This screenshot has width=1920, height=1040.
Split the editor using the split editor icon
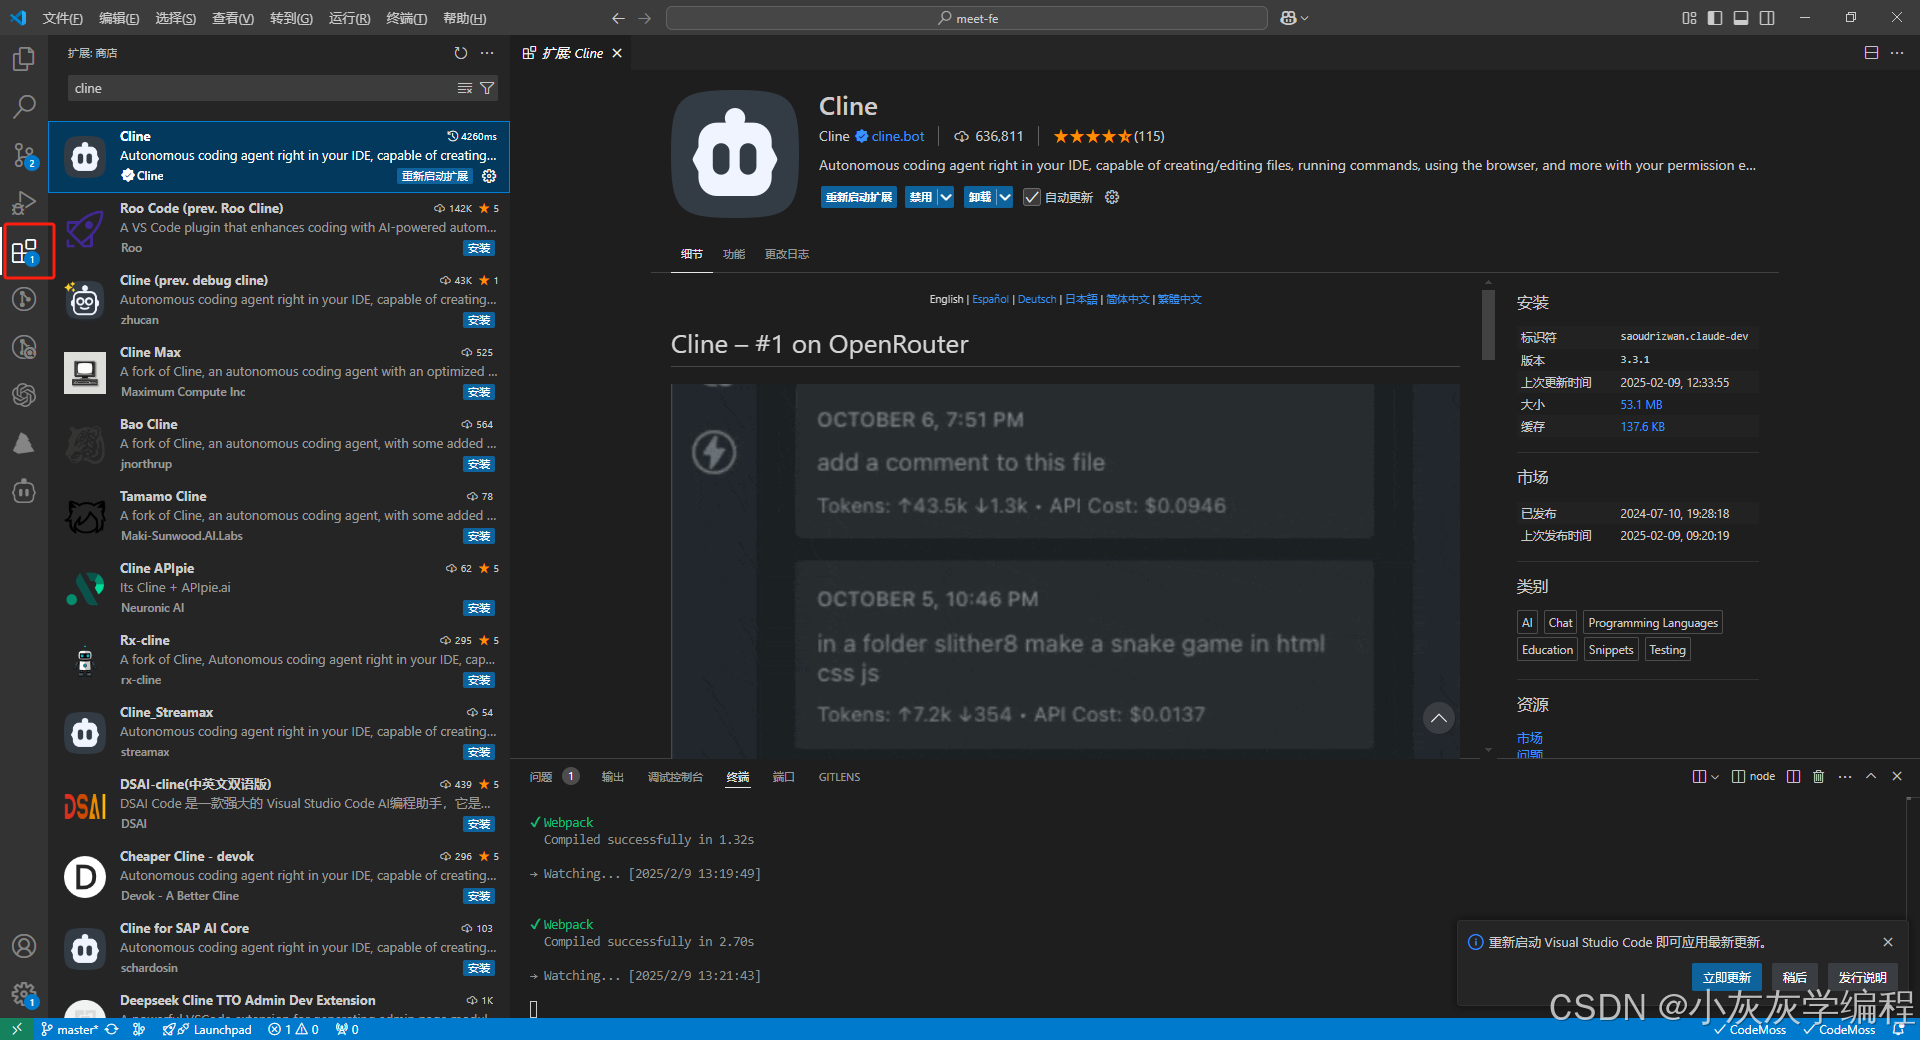1871,53
